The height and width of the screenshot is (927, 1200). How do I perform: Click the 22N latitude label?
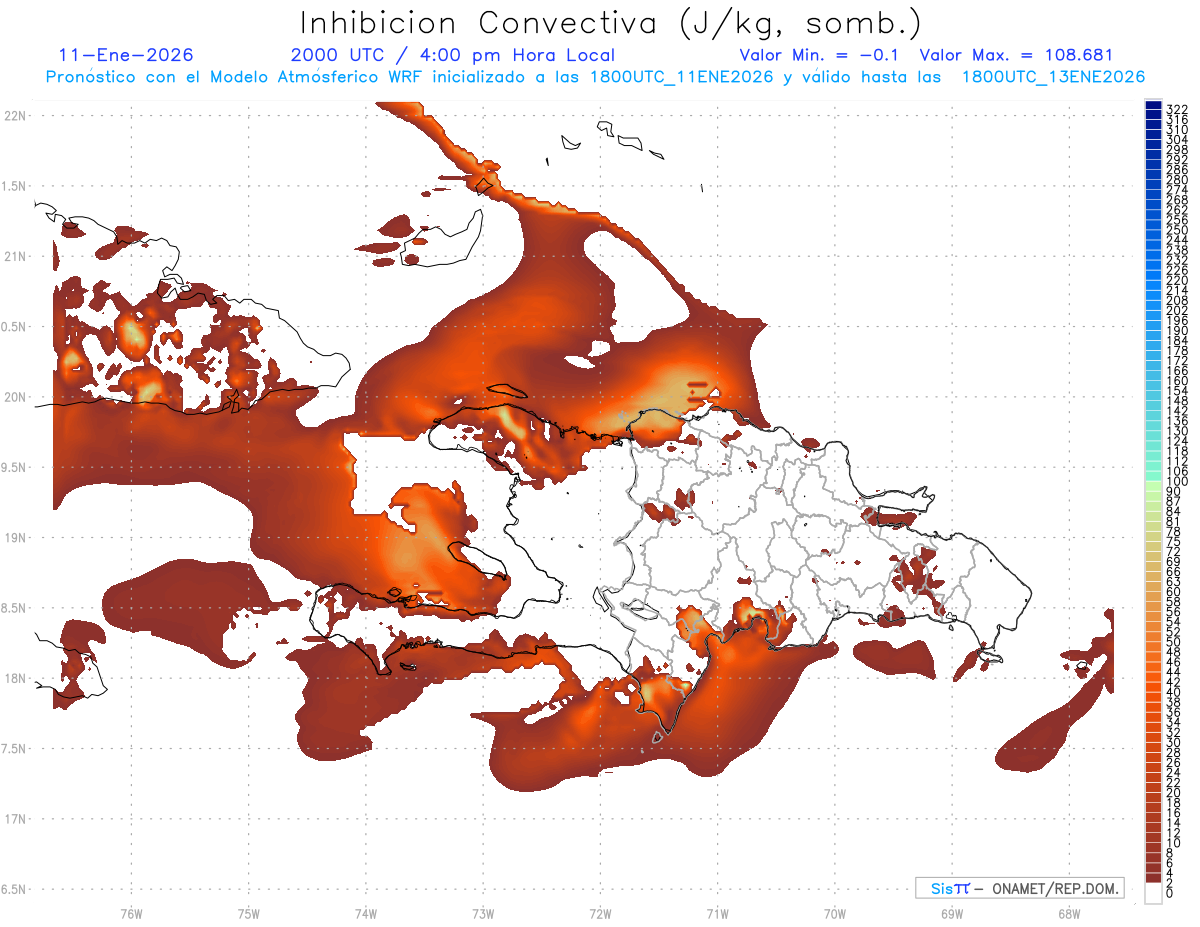click(x=16, y=116)
